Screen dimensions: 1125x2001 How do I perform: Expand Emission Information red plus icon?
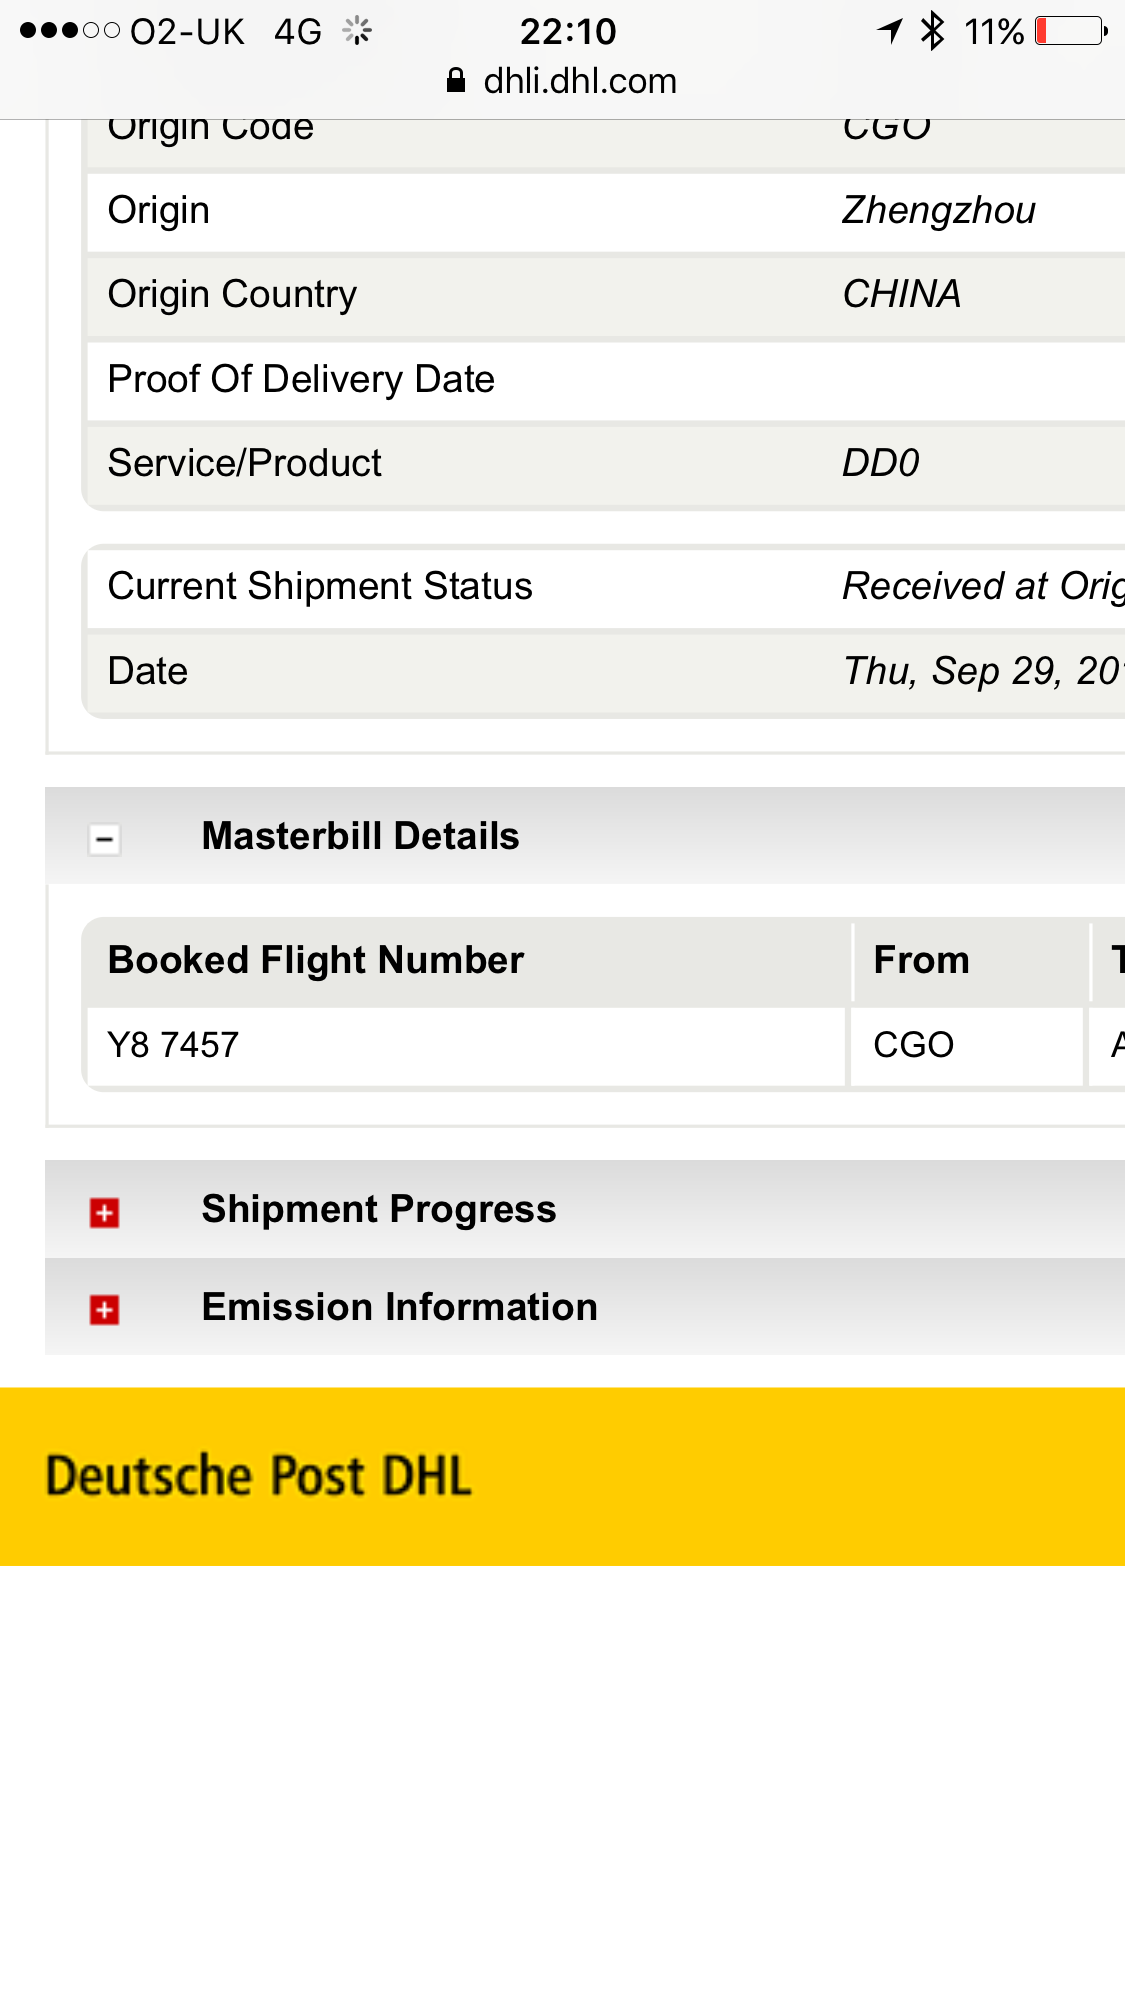pos(104,1310)
